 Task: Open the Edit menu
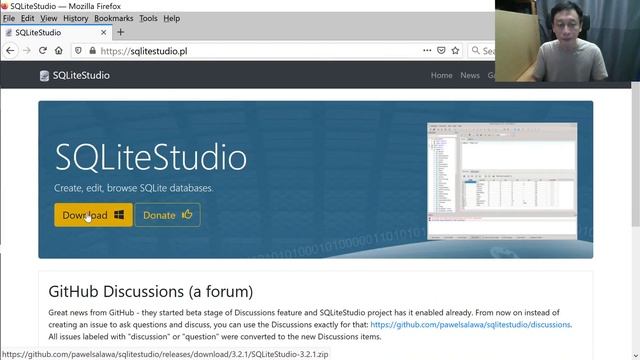[27, 18]
